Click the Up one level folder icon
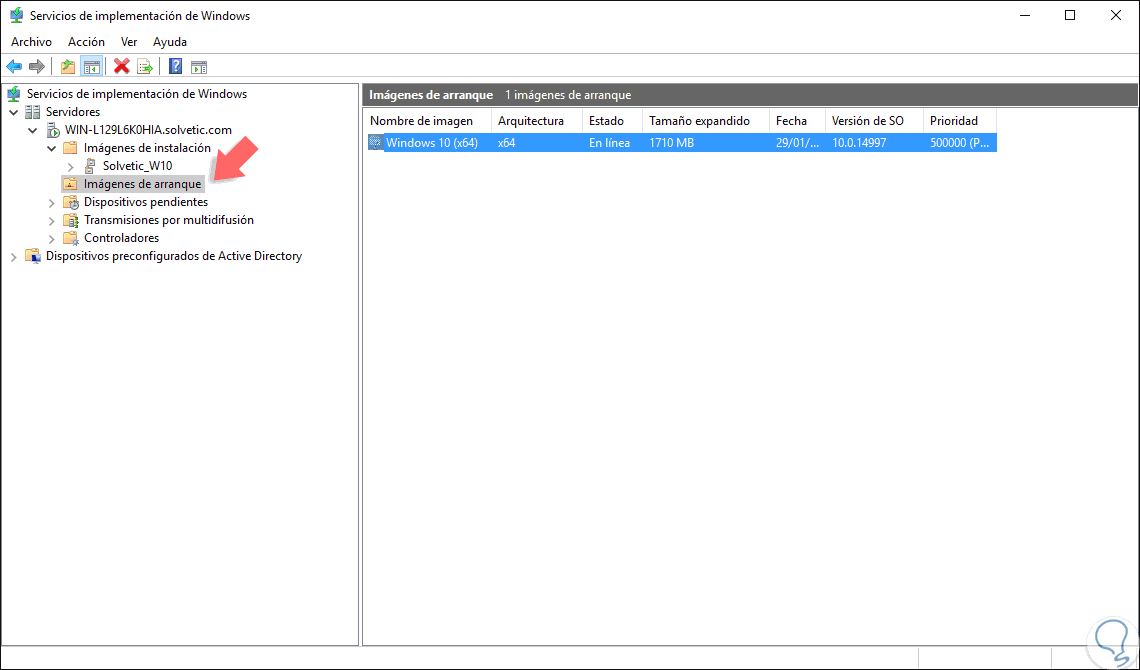This screenshot has height=670, width=1140. [x=68, y=67]
